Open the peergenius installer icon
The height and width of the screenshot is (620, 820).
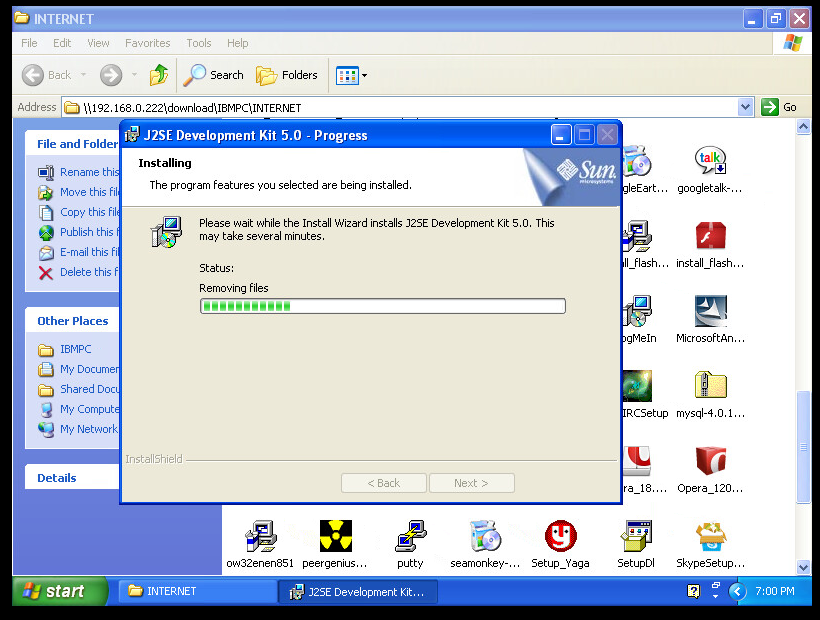click(336, 537)
